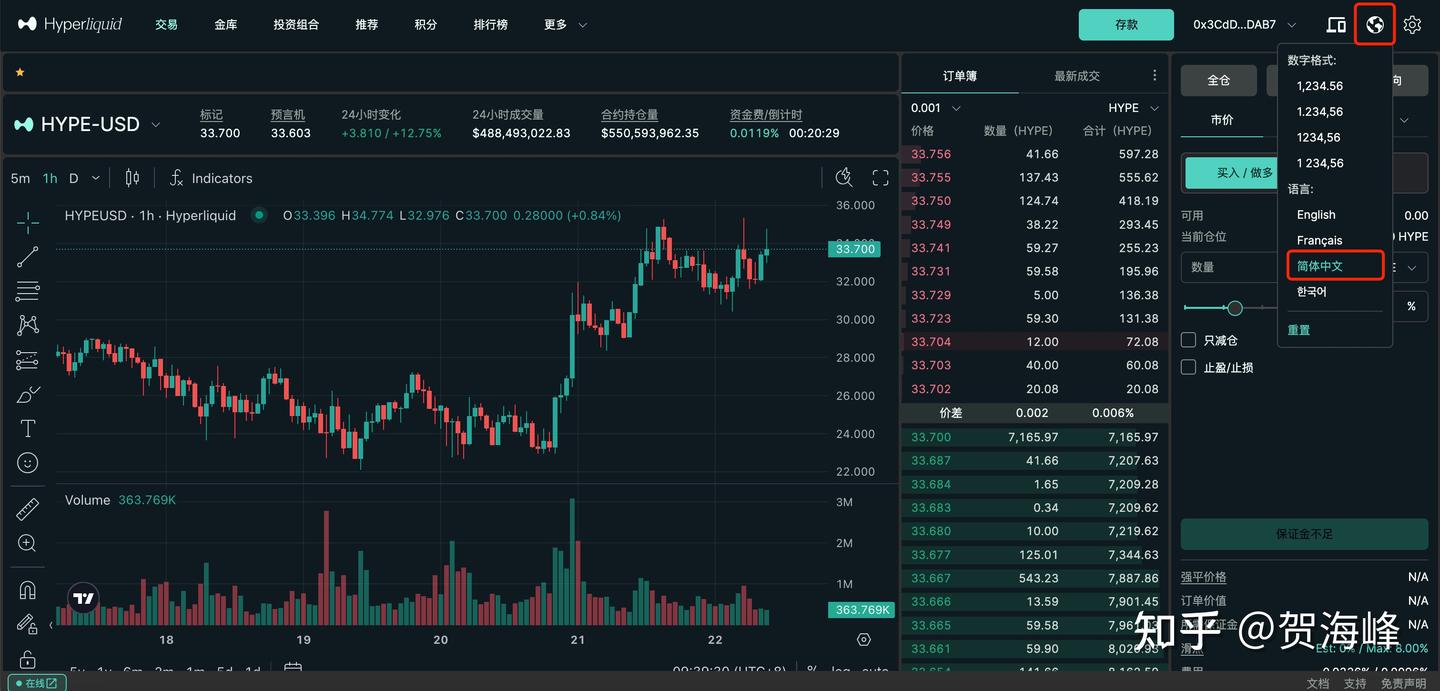
Task: Choose 简体中文 language
Action: click(x=1320, y=266)
